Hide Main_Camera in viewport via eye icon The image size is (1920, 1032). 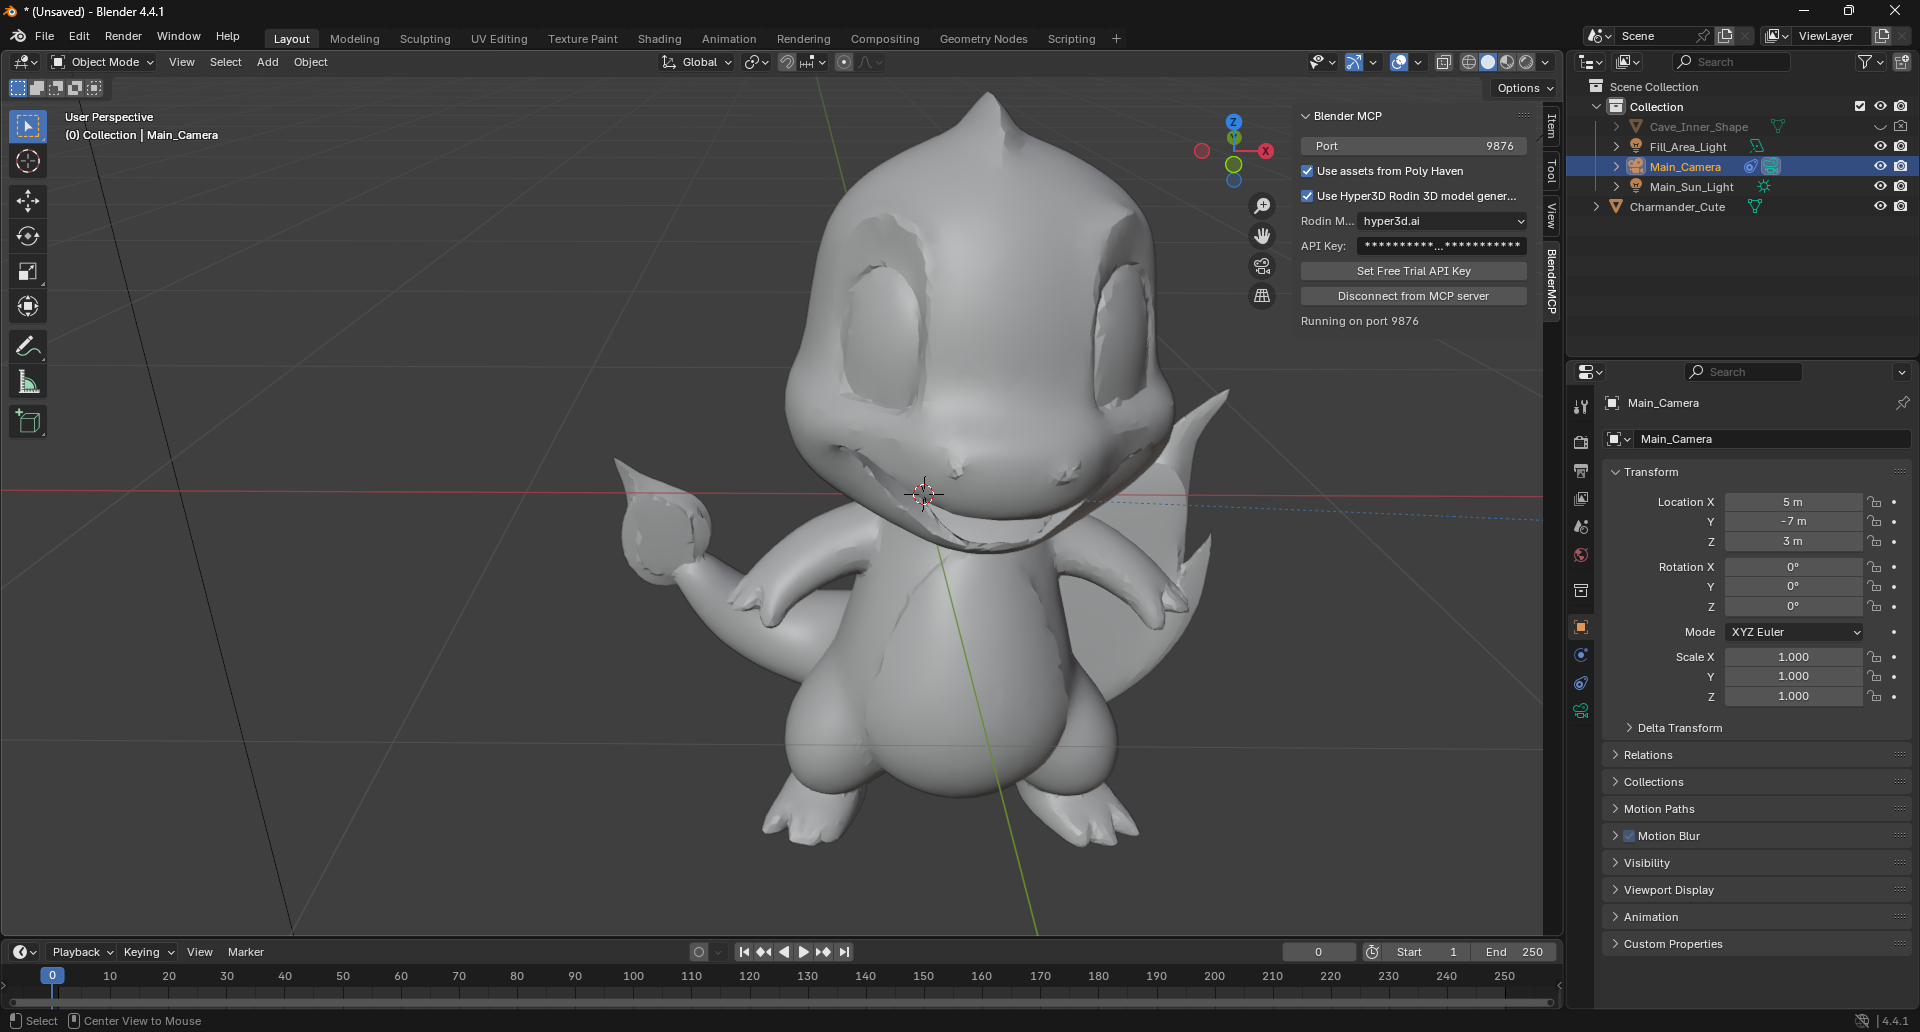[x=1880, y=166]
